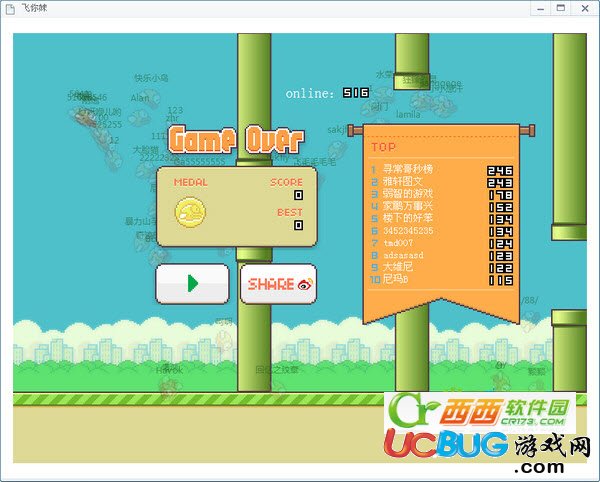
Task: Select leaderboard row 尼玛B
Action: pyautogui.click(x=442, y=280)
